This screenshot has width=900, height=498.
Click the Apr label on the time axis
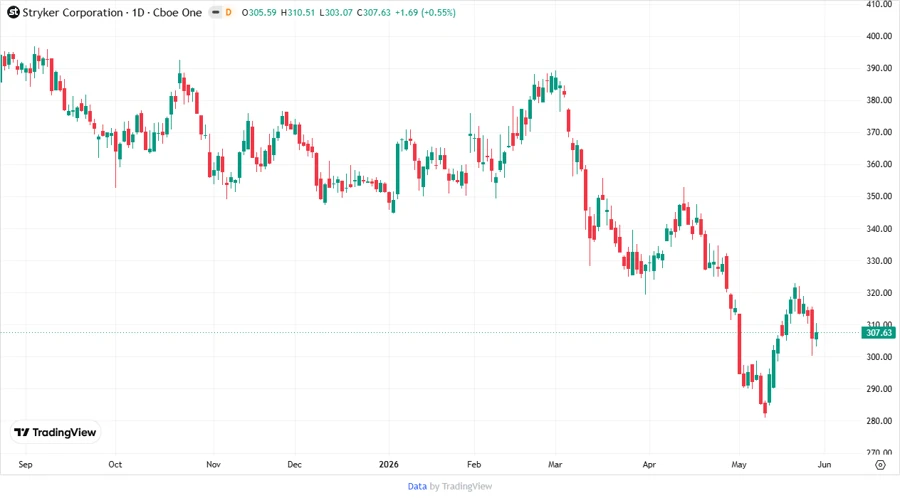[x=649, y=464]
